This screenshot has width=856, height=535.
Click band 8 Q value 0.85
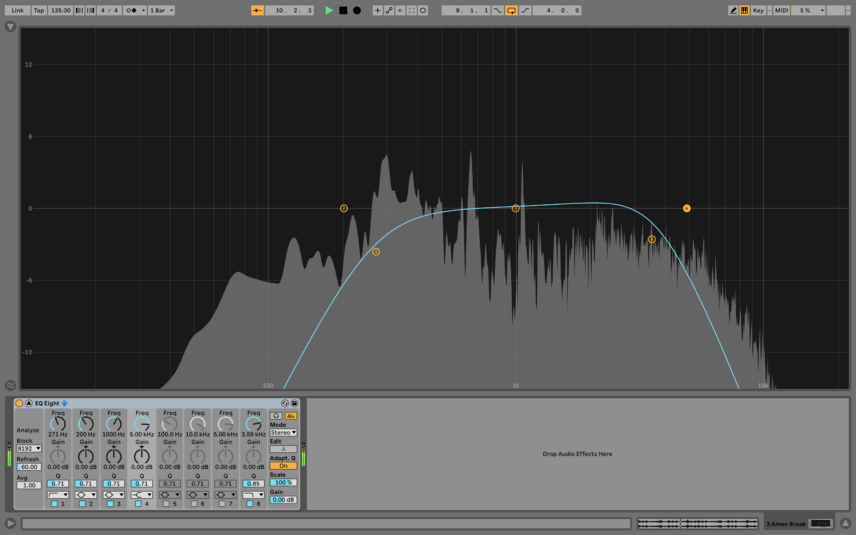253,484
